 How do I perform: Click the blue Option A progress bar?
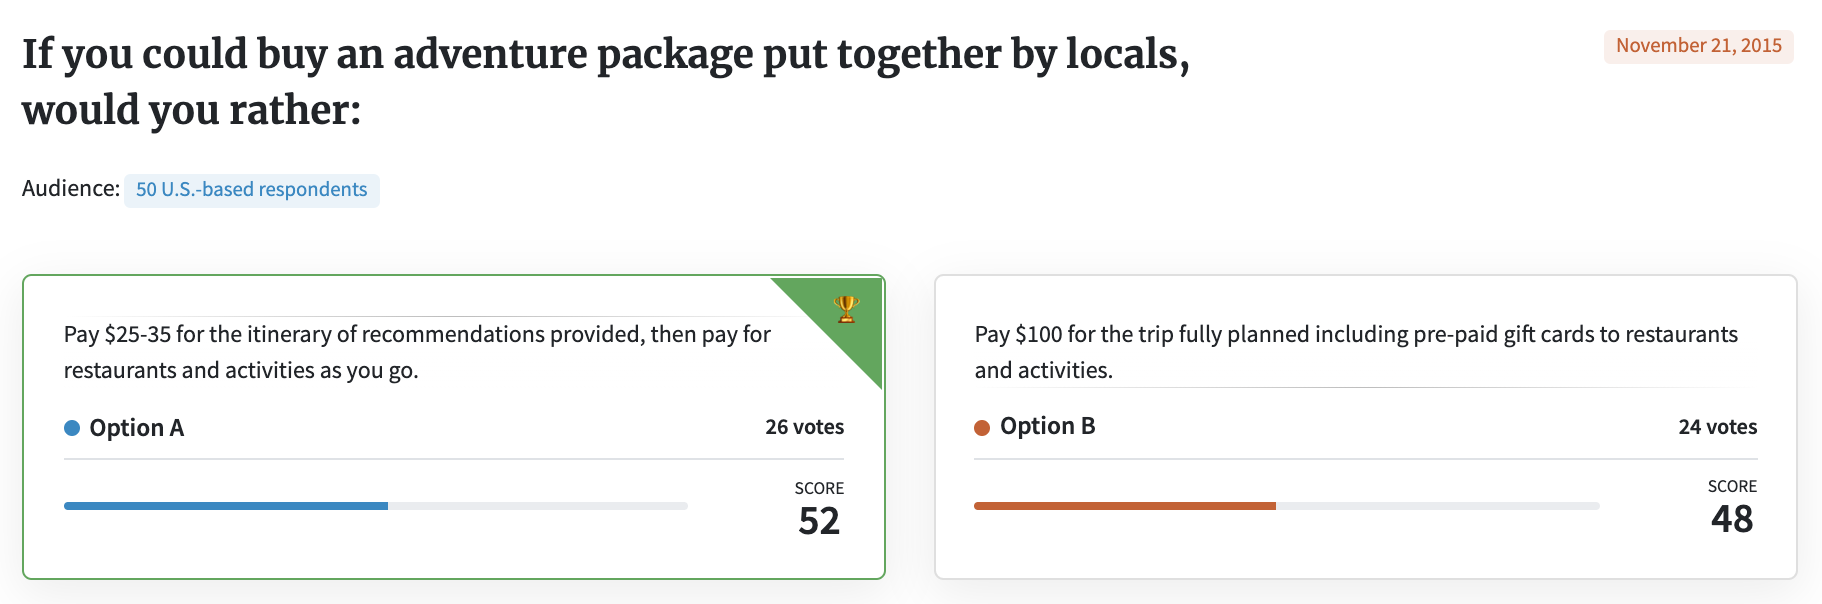[376, 506]
